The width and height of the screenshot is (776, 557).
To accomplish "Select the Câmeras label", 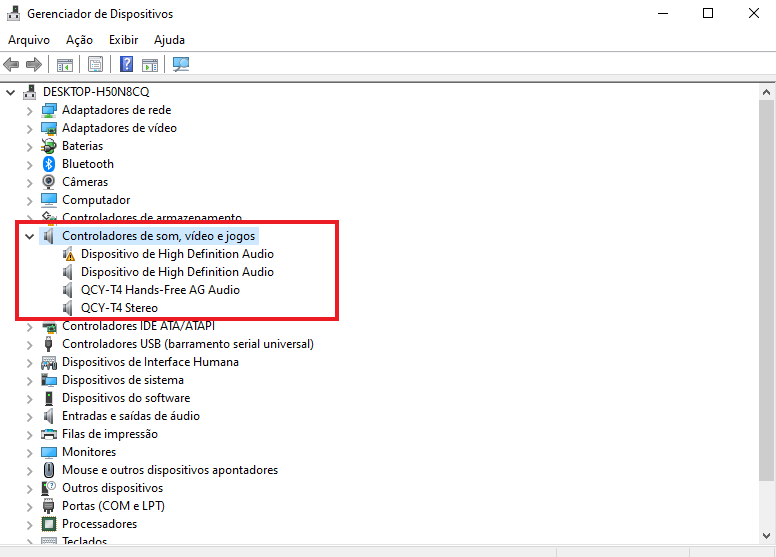I will click(x=85, y=182).
